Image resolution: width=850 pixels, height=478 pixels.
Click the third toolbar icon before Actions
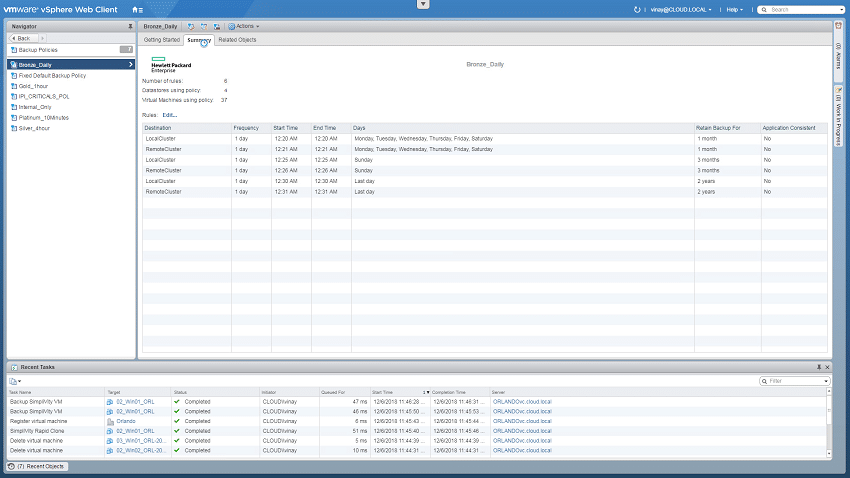[217, 26]
